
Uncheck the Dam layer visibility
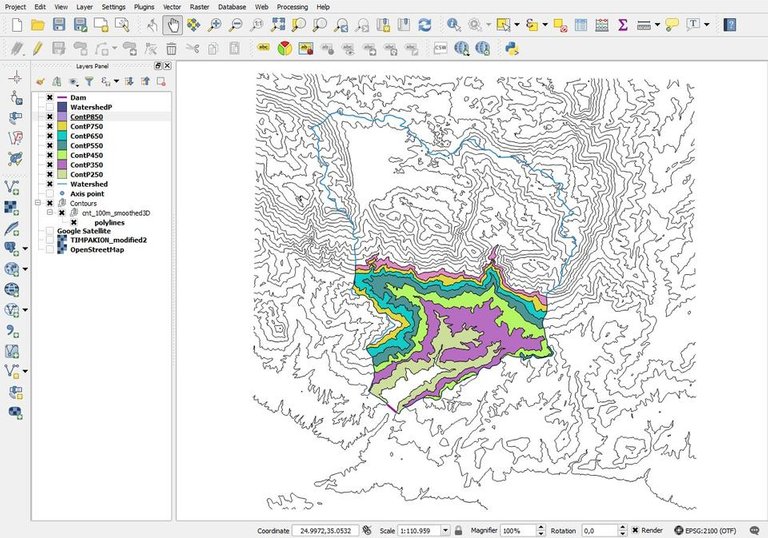[49, 97]
